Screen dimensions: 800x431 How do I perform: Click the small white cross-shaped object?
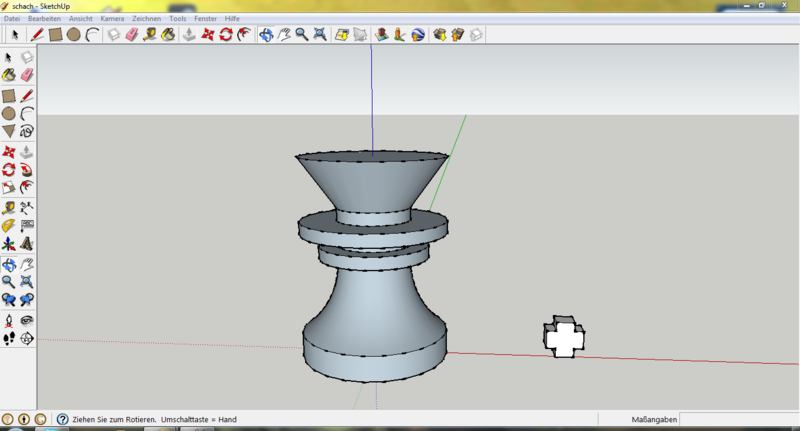(x=564, y=337)
